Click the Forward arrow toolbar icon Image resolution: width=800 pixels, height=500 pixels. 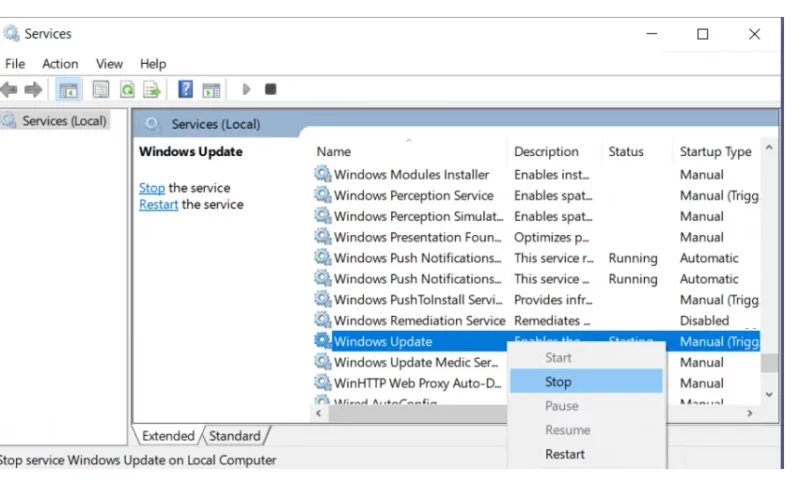pos(33,90)
